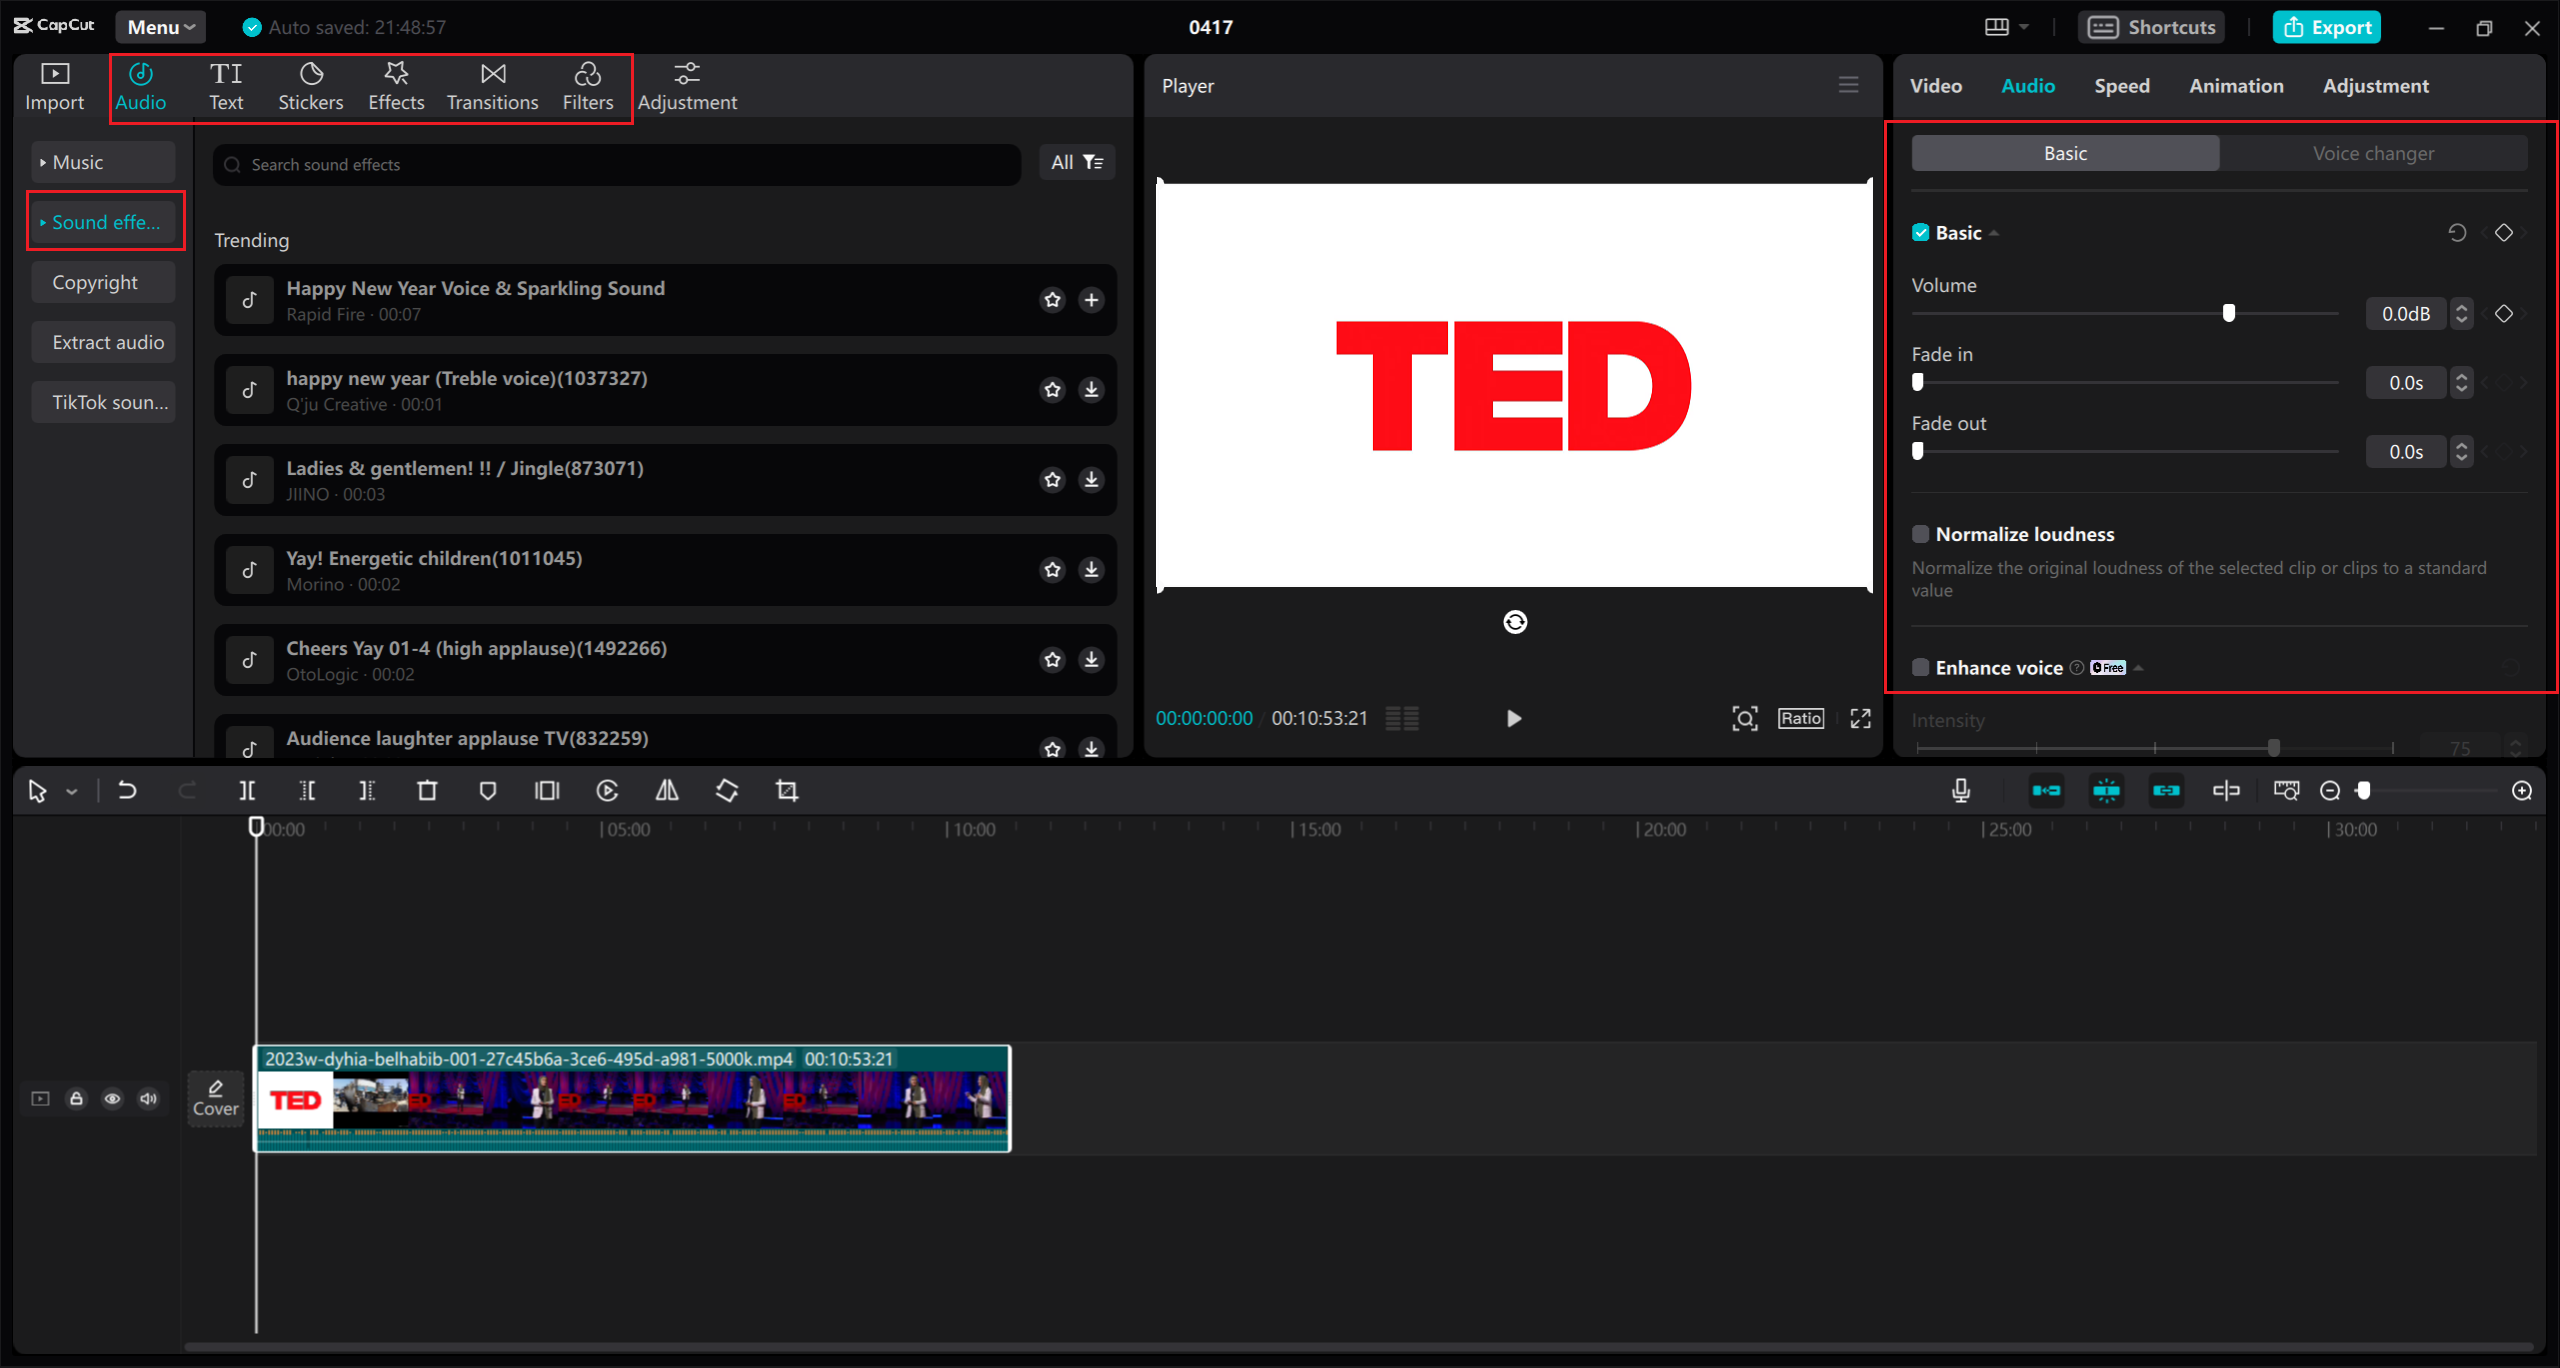Download Yay! Energetic children sound

(1091, 570)
